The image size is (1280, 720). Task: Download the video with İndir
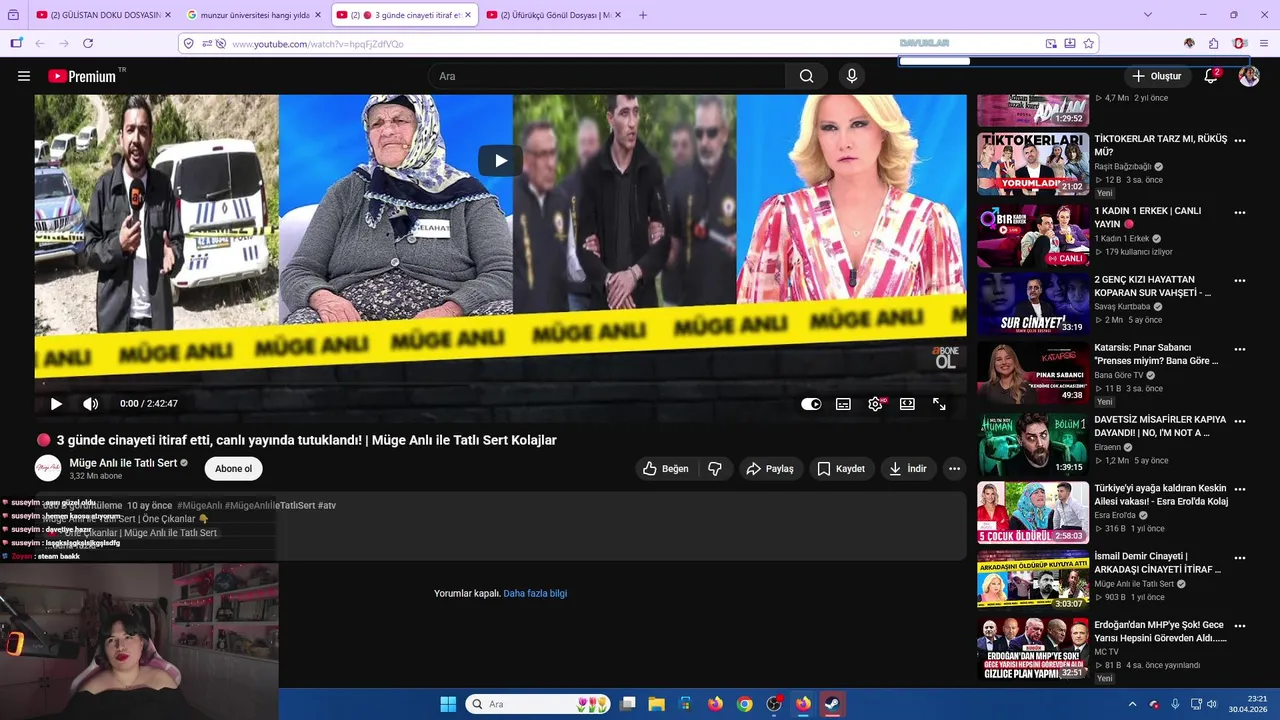tap(908, 468)
